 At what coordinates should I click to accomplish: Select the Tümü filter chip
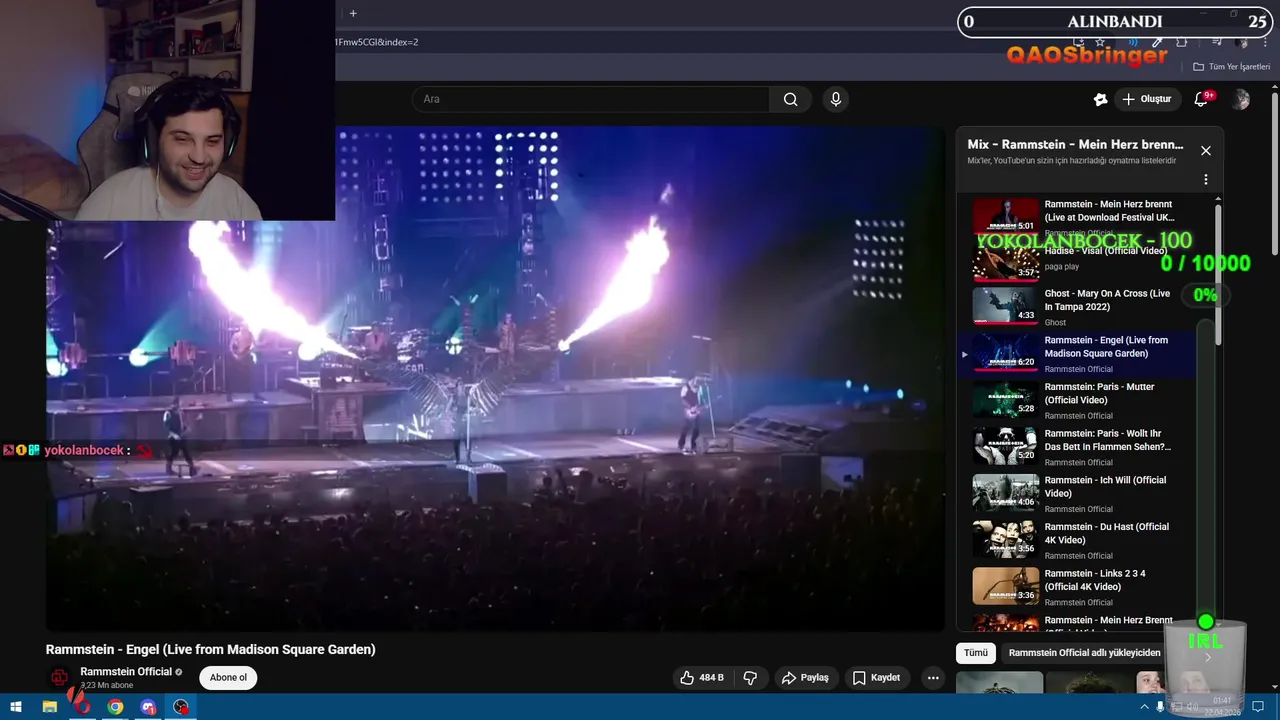click(x=976, y=653)
